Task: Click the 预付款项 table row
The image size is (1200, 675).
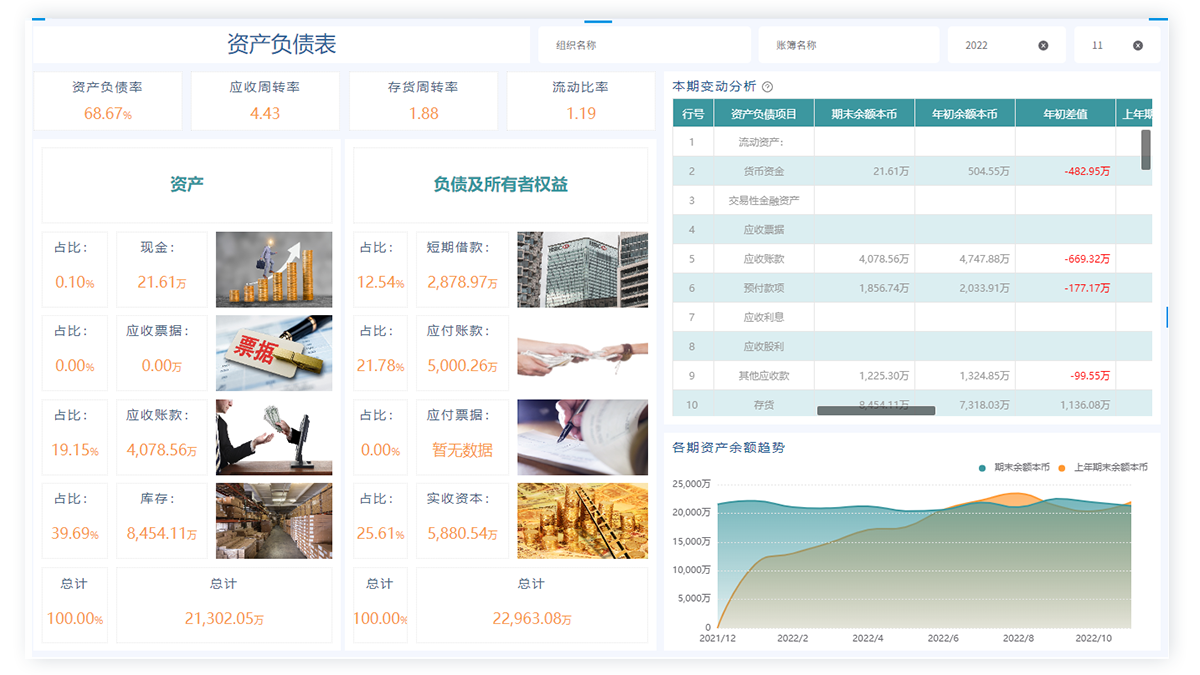Action: point(912,288)
